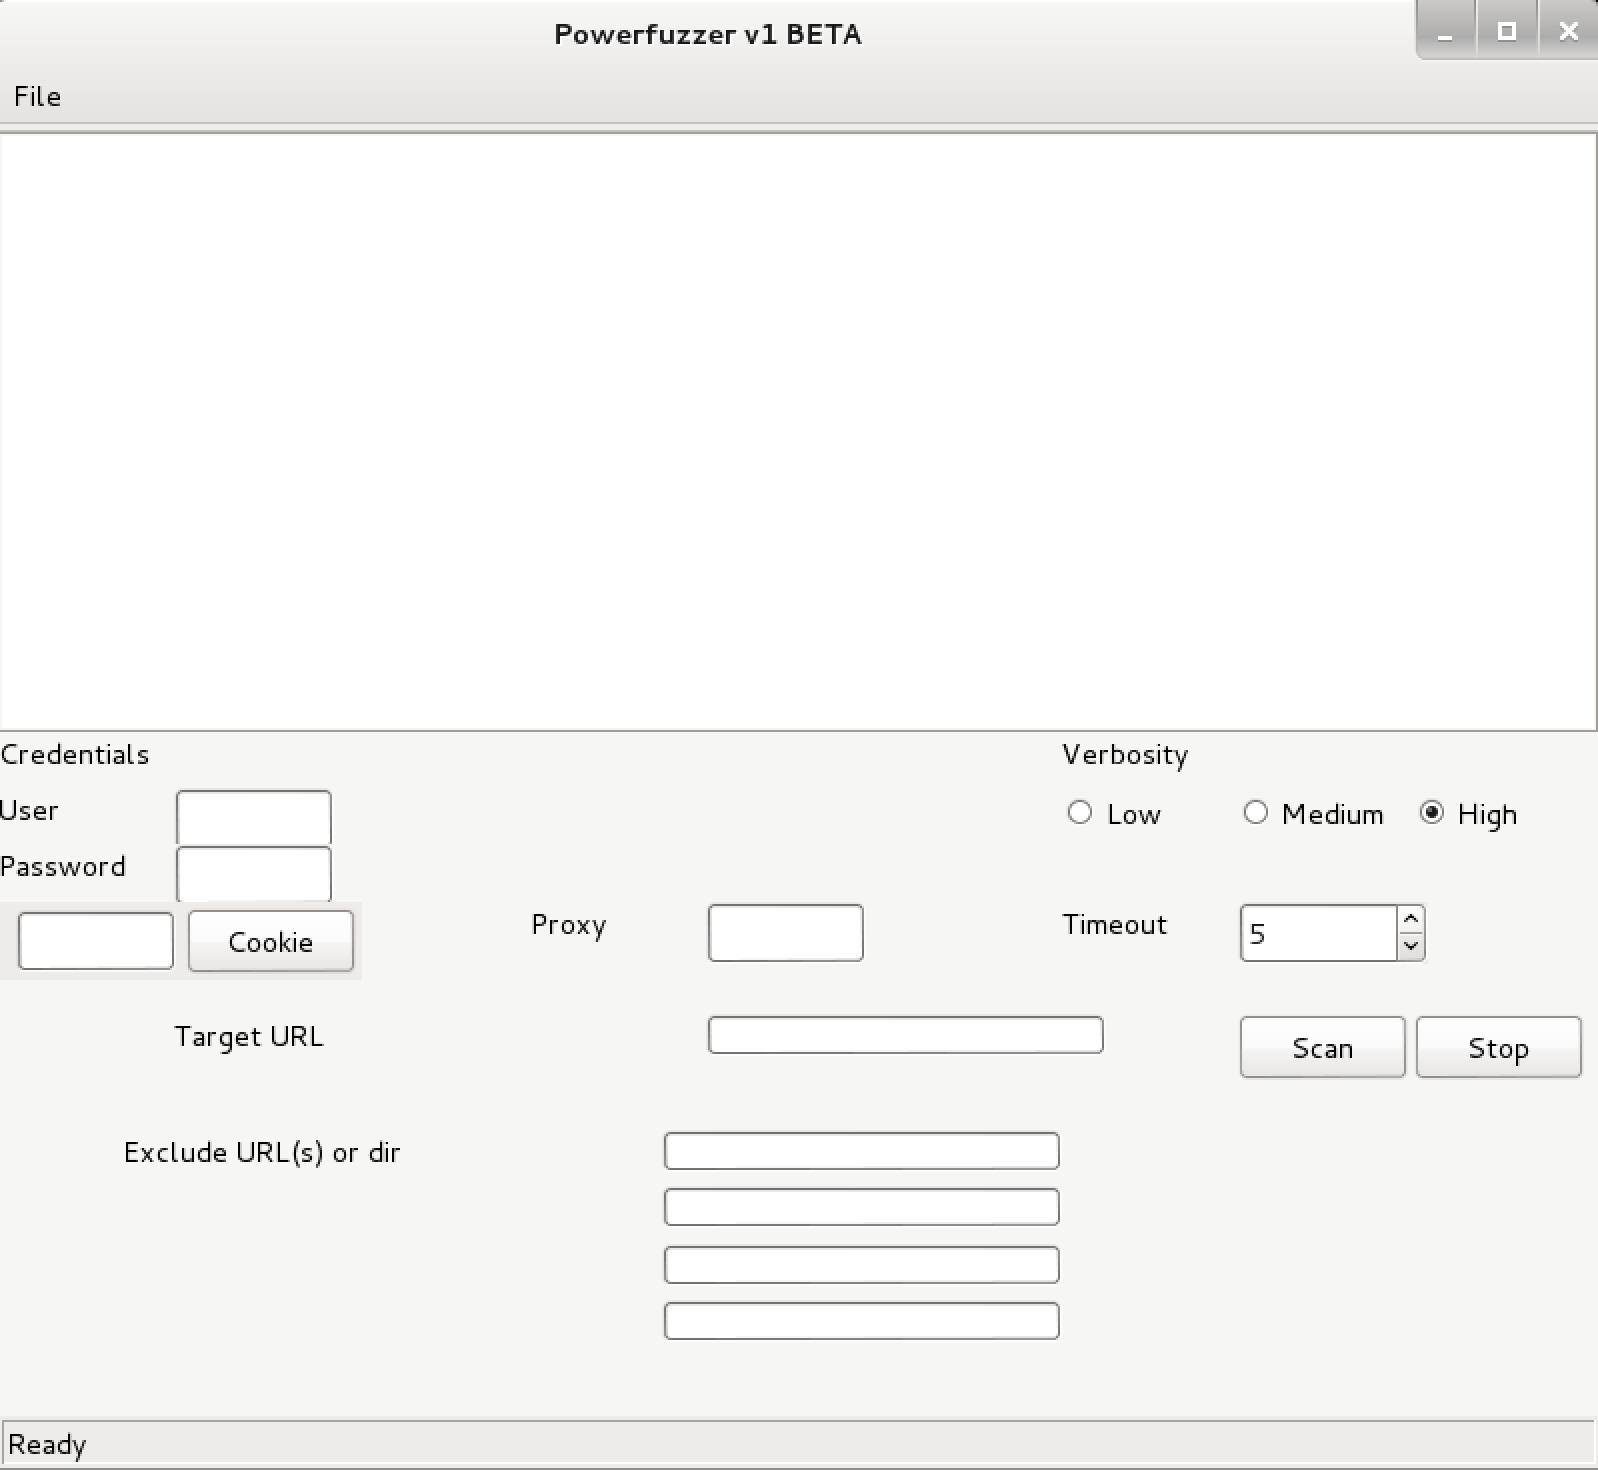Click the Target URL label
1598x1470 pixels.
249,1037
